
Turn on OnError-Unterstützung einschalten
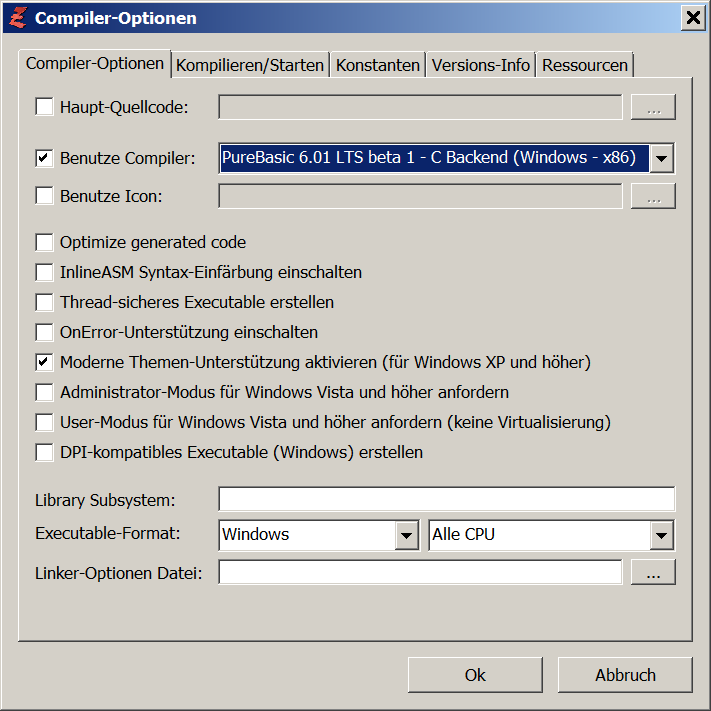(x=44, y=332)
